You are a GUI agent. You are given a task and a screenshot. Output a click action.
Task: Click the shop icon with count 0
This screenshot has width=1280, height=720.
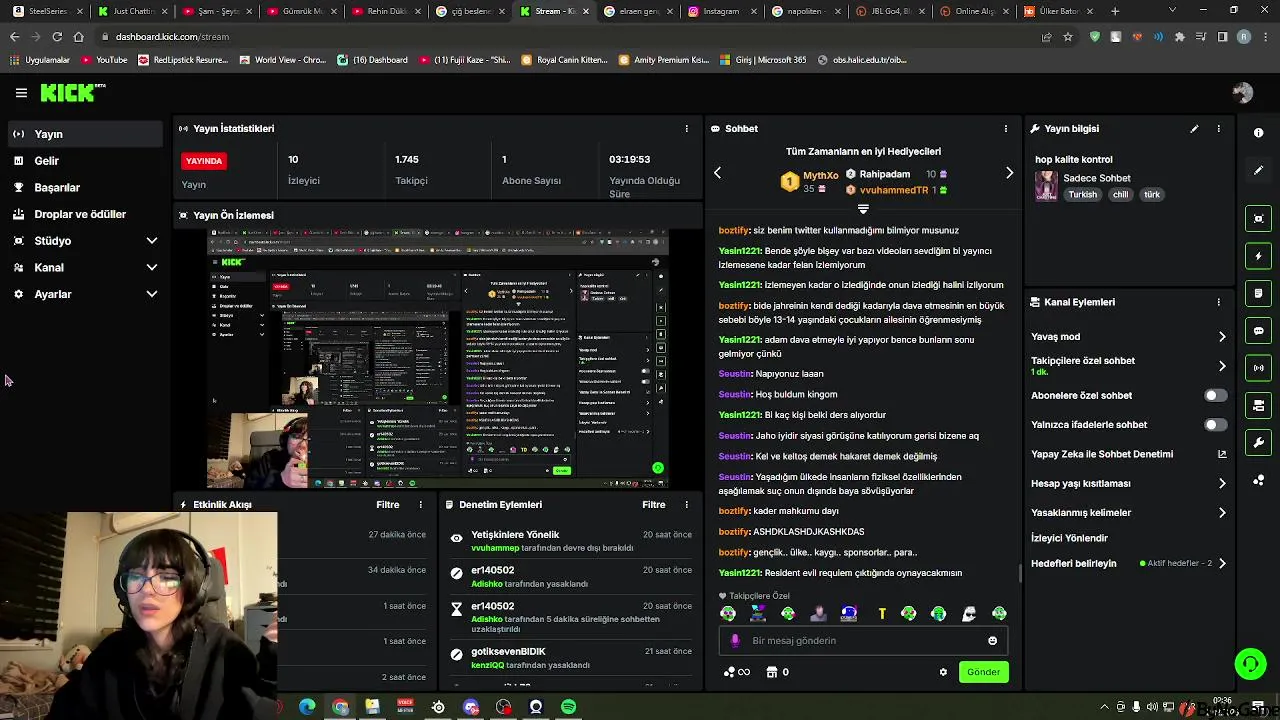tap(777, 672)
